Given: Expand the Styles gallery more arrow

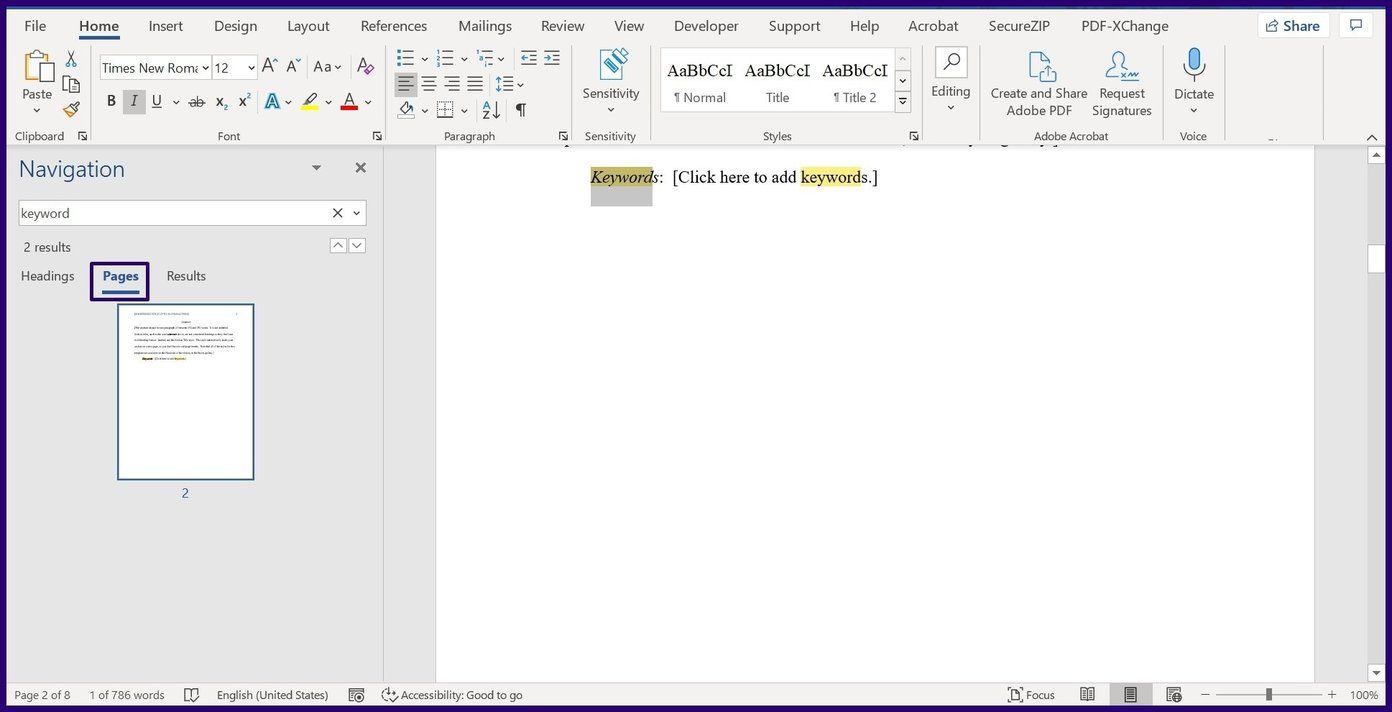Looking at the screenshot, I should (903, 102).
